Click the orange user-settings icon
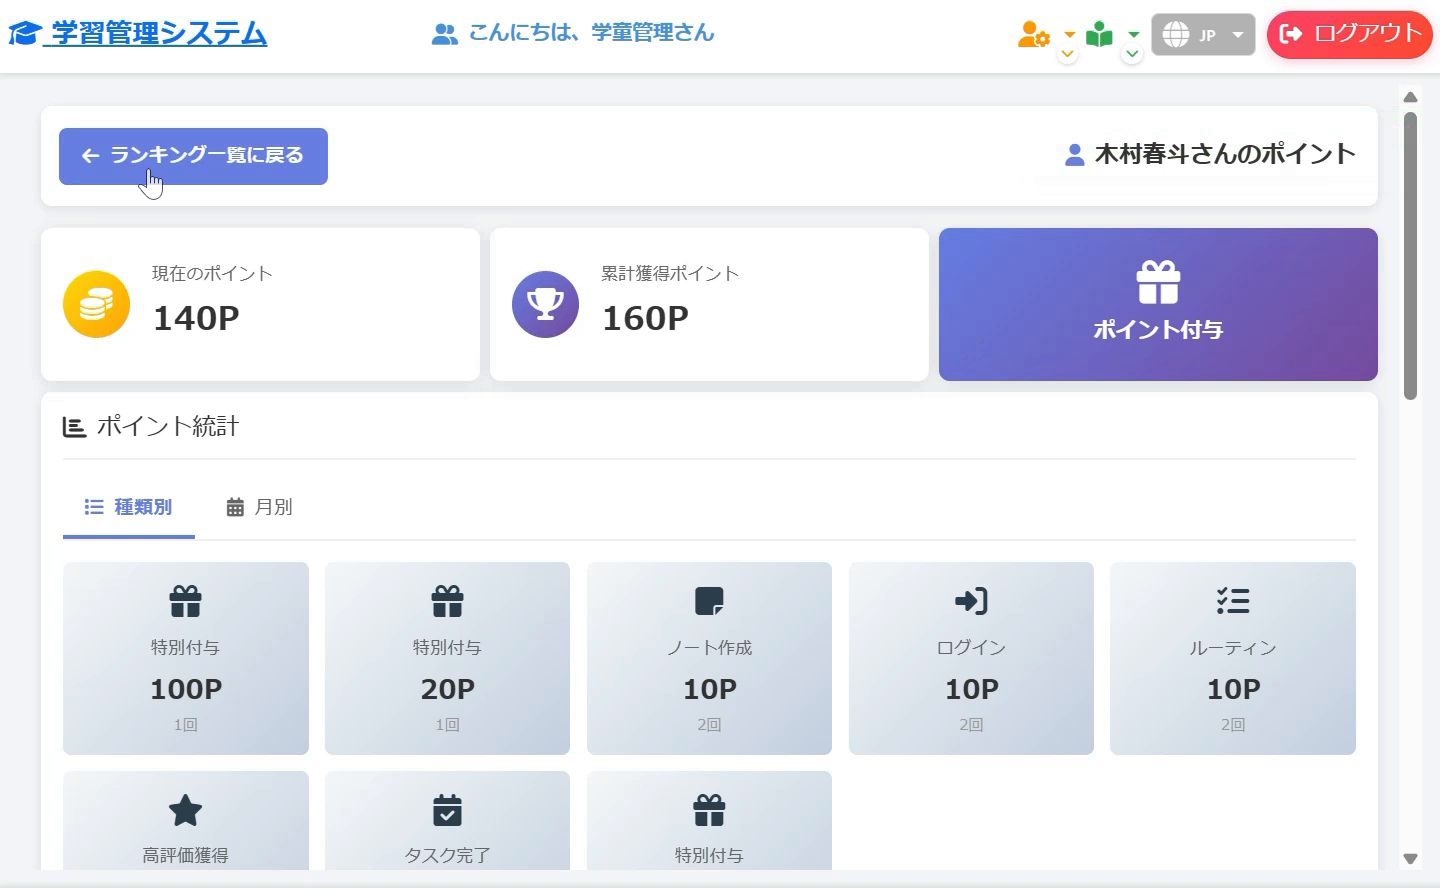1440x896 pixels. pos(1034,34)
